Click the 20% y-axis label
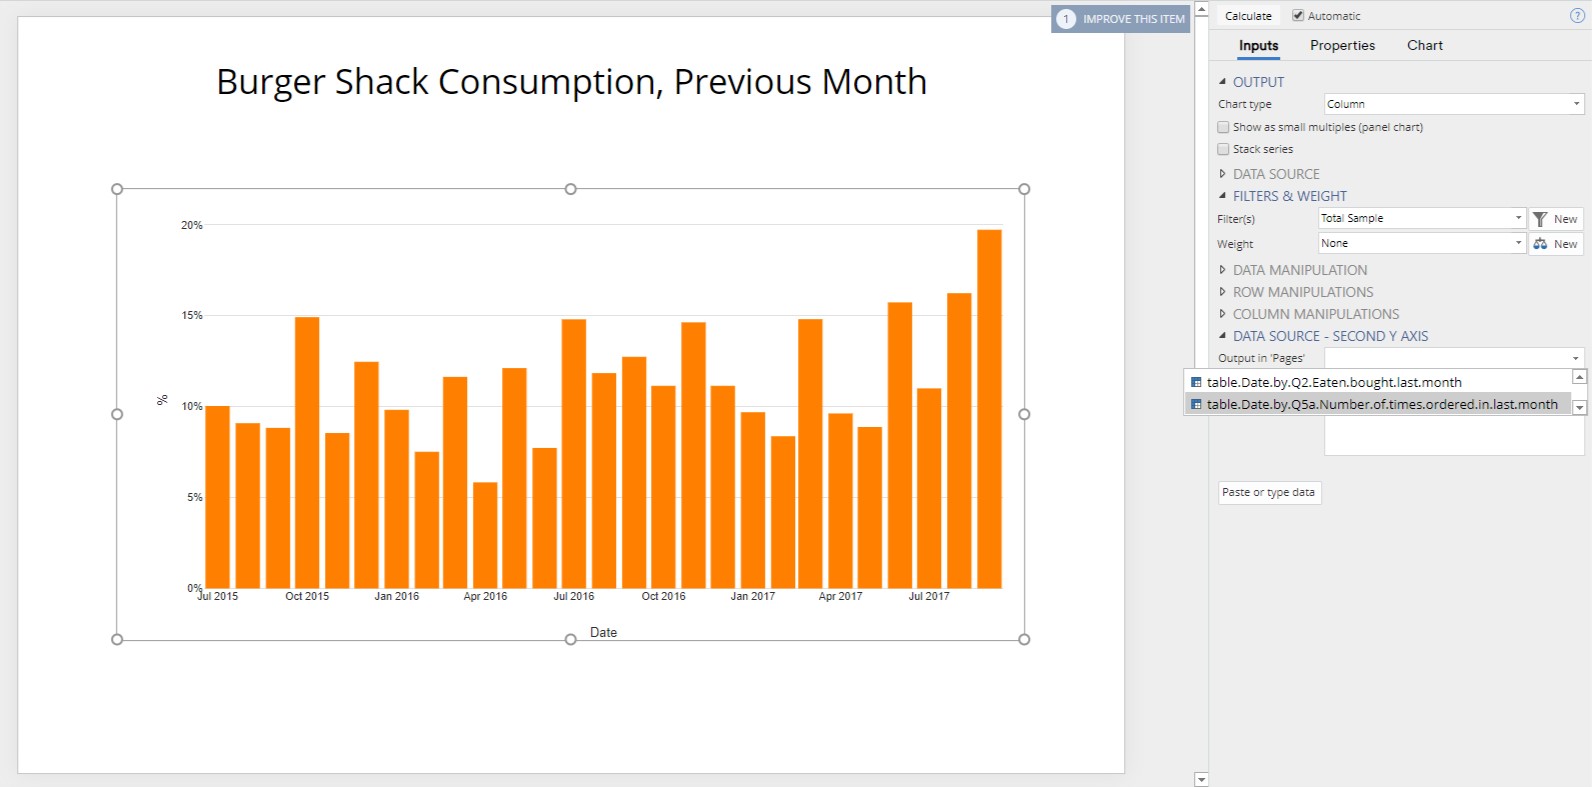Viewport: 1592px width, 787px height. pos(192,225)
